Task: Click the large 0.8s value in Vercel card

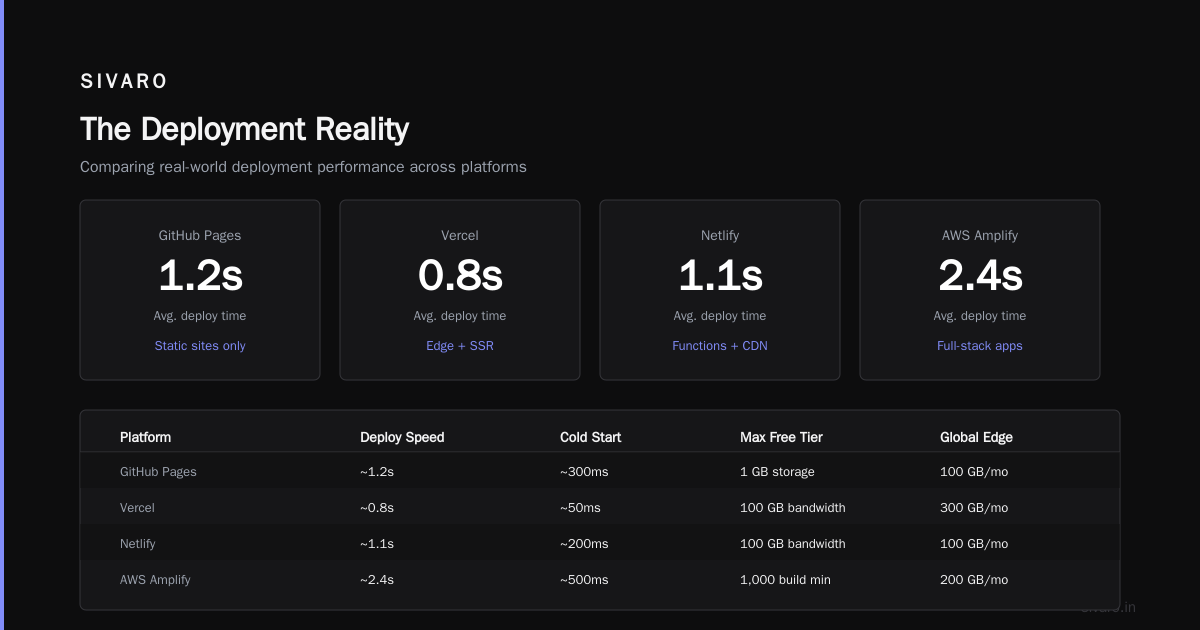Action: [460, 276]
